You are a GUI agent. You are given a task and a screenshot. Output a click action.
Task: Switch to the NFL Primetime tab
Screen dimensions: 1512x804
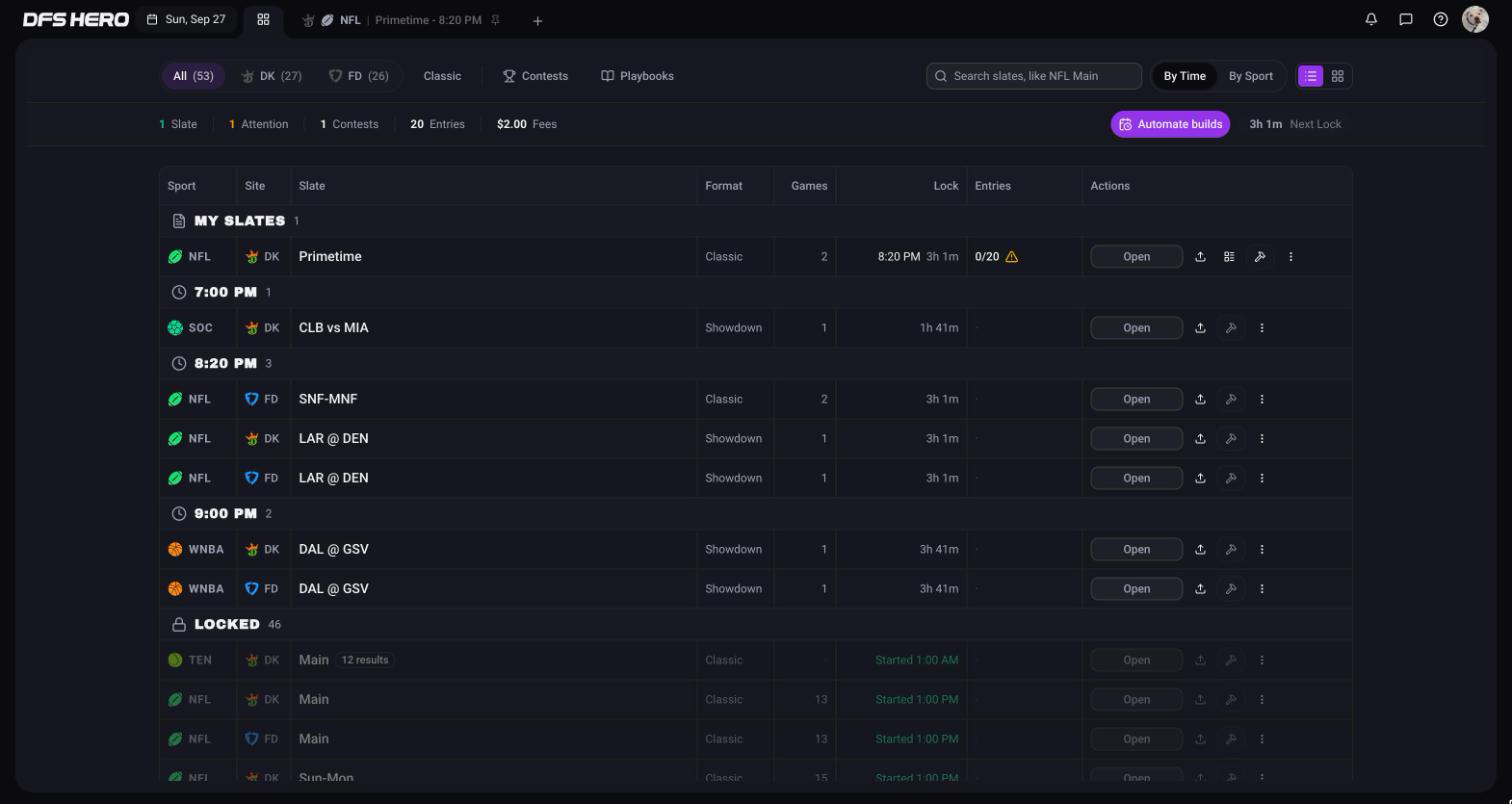pyautogui.click(x=402, y=20)
